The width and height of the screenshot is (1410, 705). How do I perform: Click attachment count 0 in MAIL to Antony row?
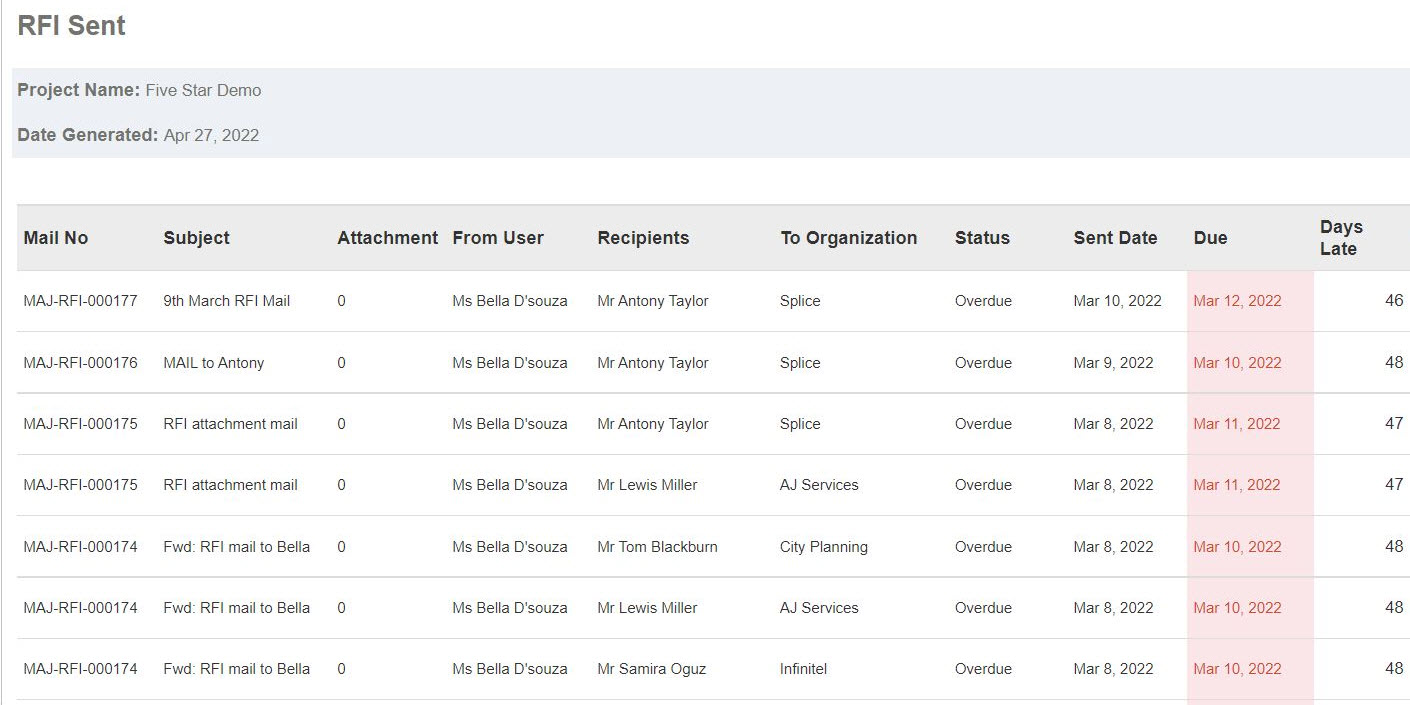pos(341,363)
